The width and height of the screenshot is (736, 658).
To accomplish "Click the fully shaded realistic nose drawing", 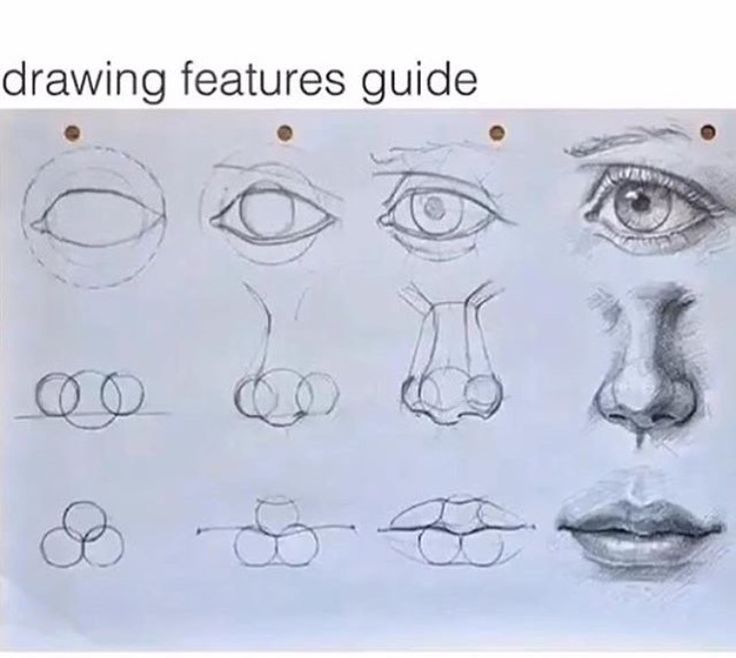I will [x=645, y=365].
